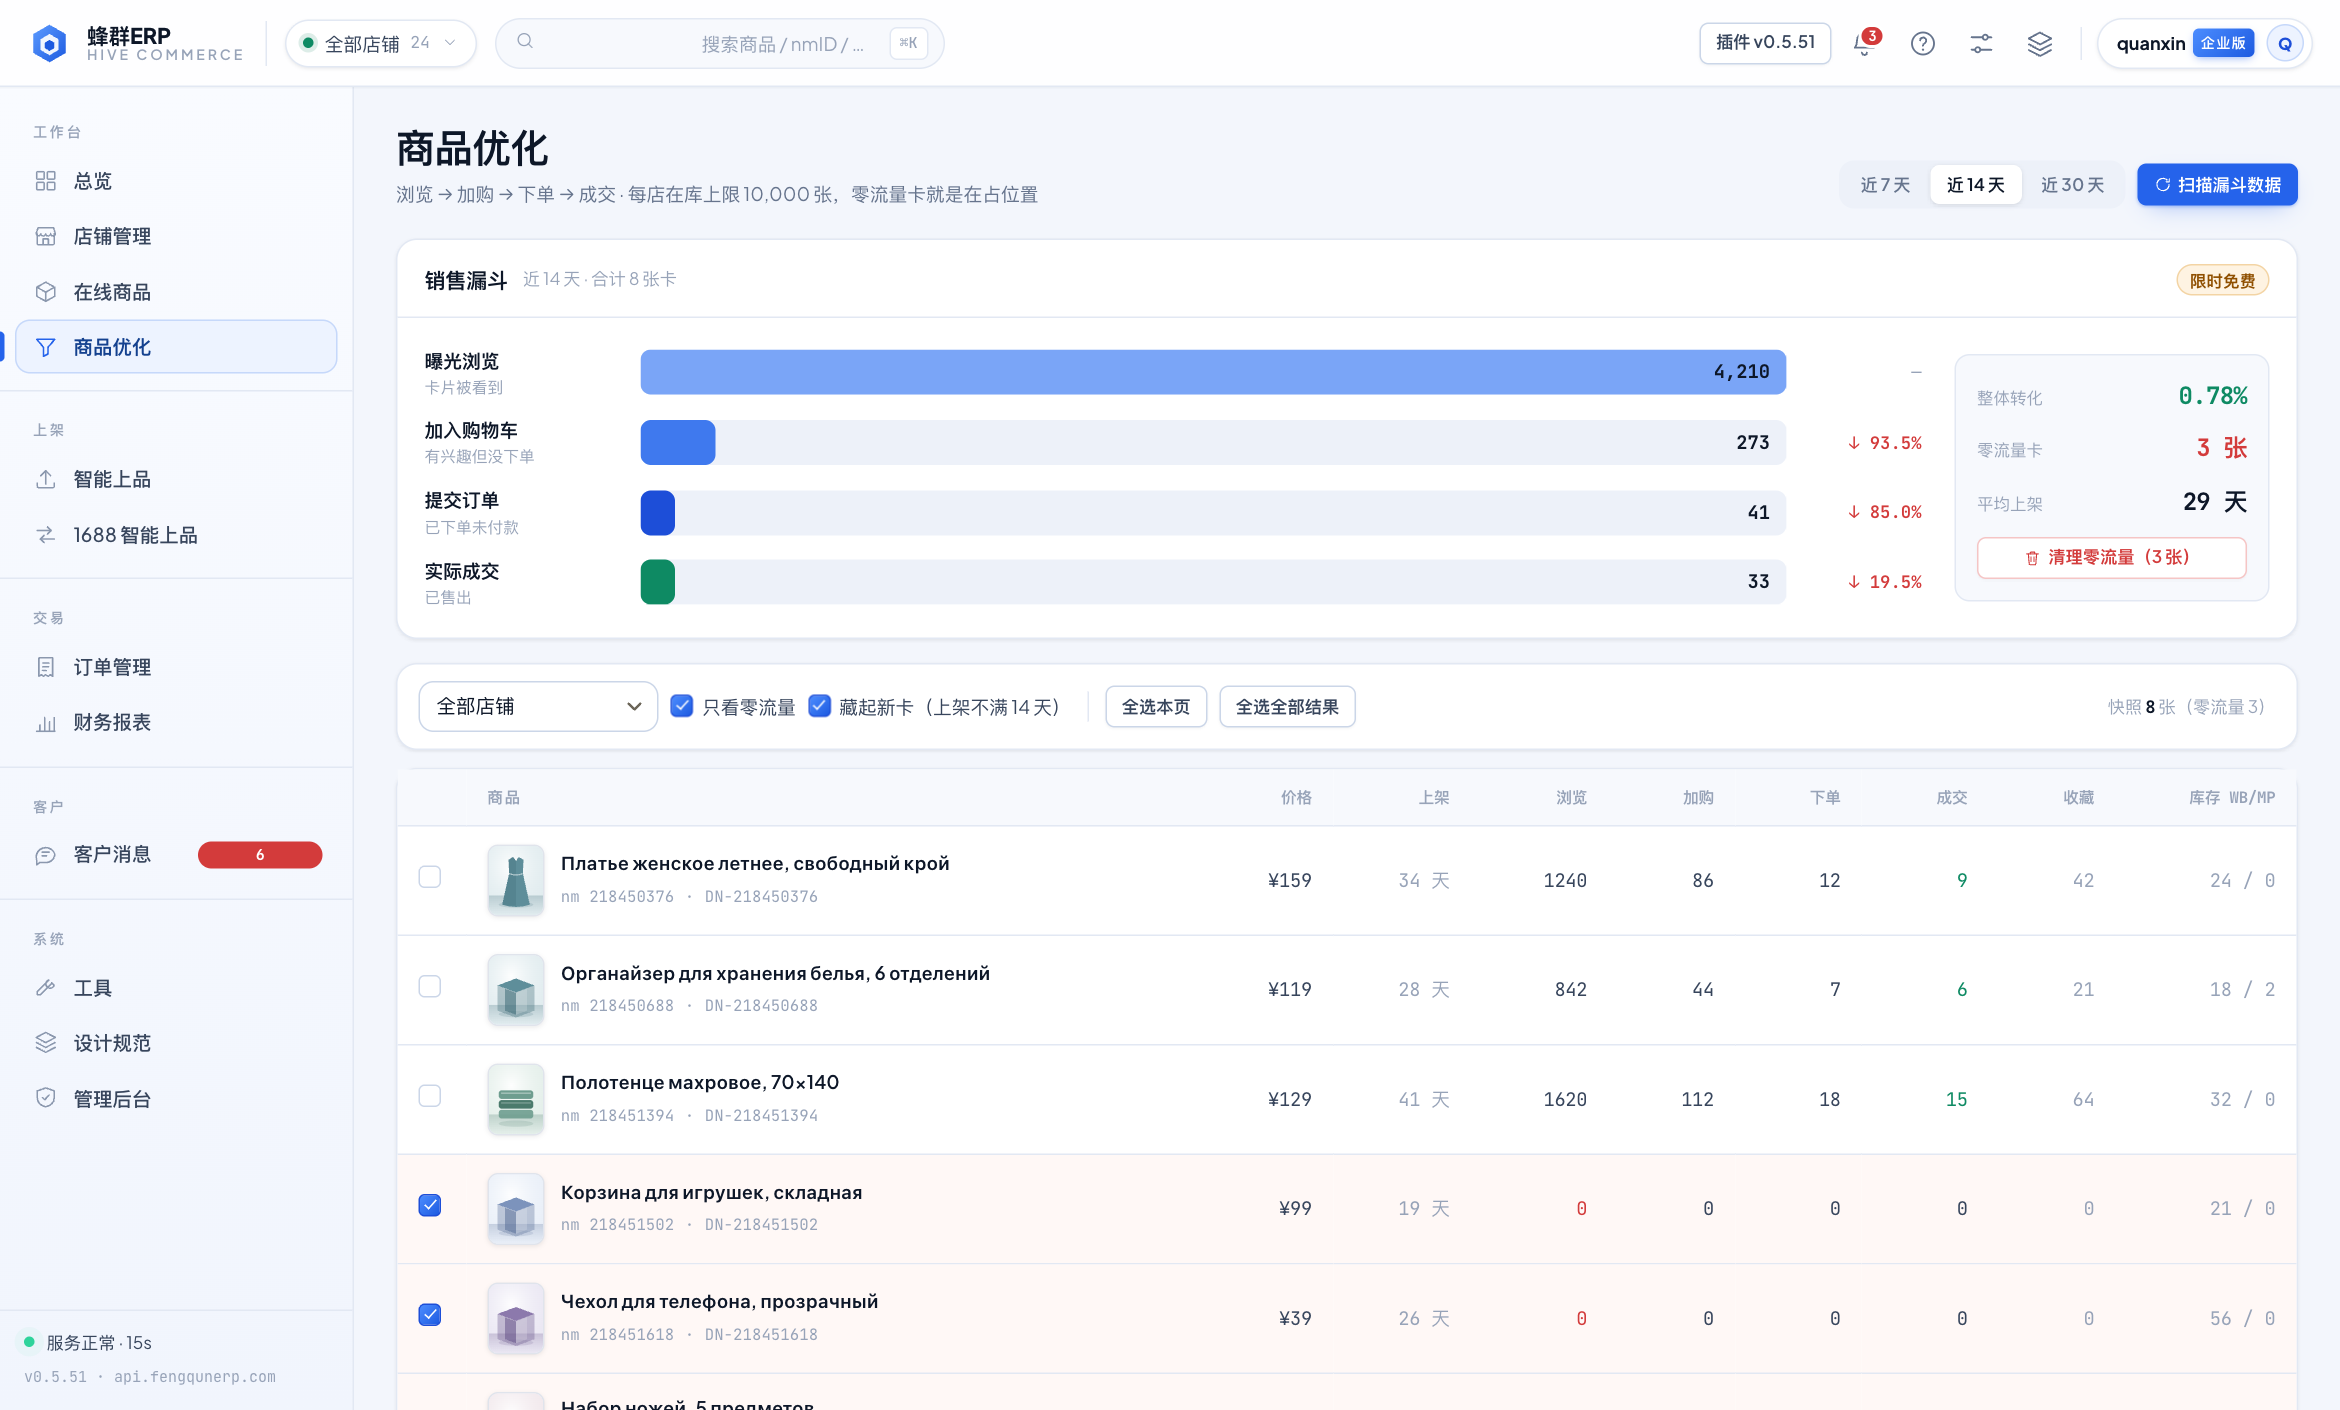
Task: Expand the 全部店铺 24 store selector in header
Action: click(x=380, y=43)
